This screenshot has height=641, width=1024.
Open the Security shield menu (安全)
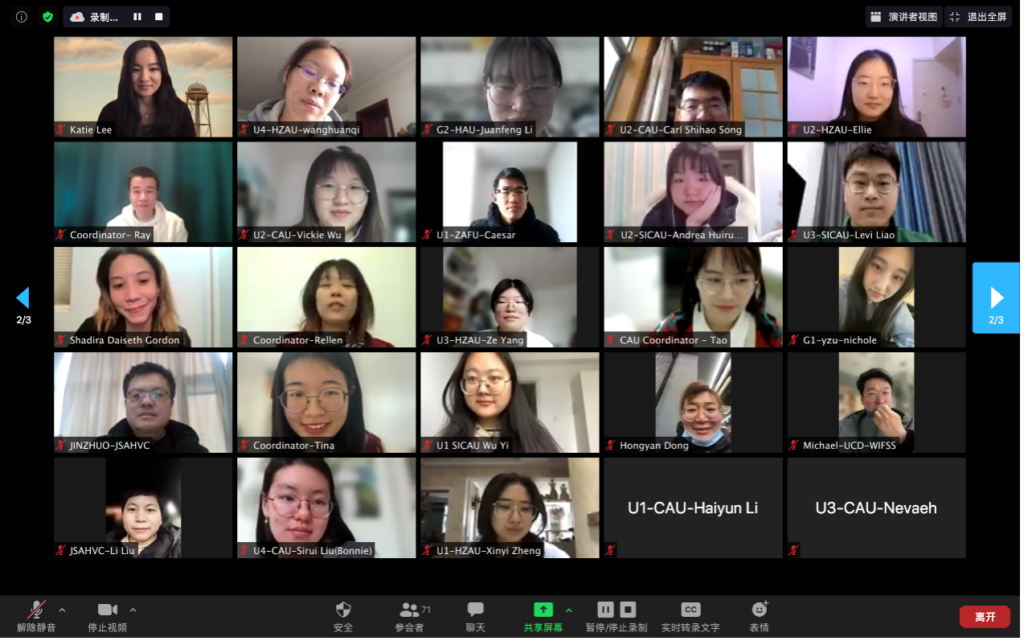[x=344, y=617]
